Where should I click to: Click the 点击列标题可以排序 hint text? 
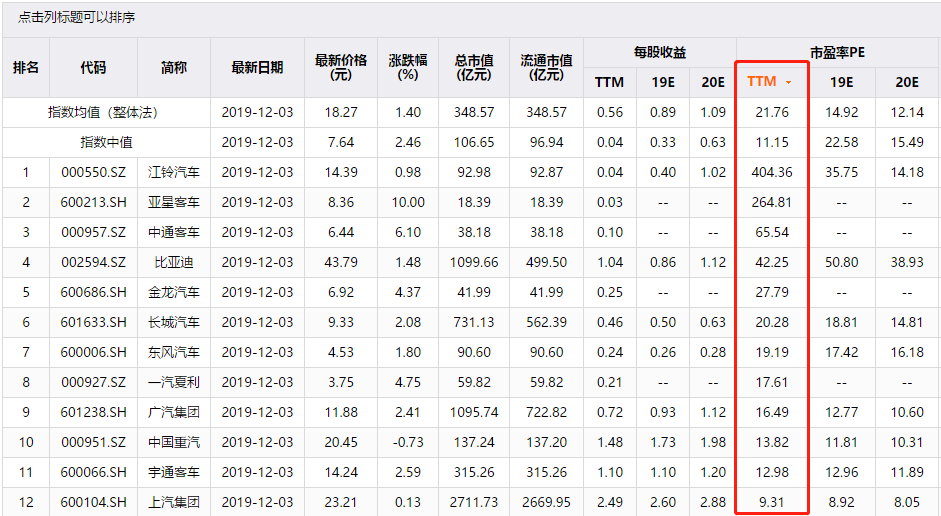[76, 17]
